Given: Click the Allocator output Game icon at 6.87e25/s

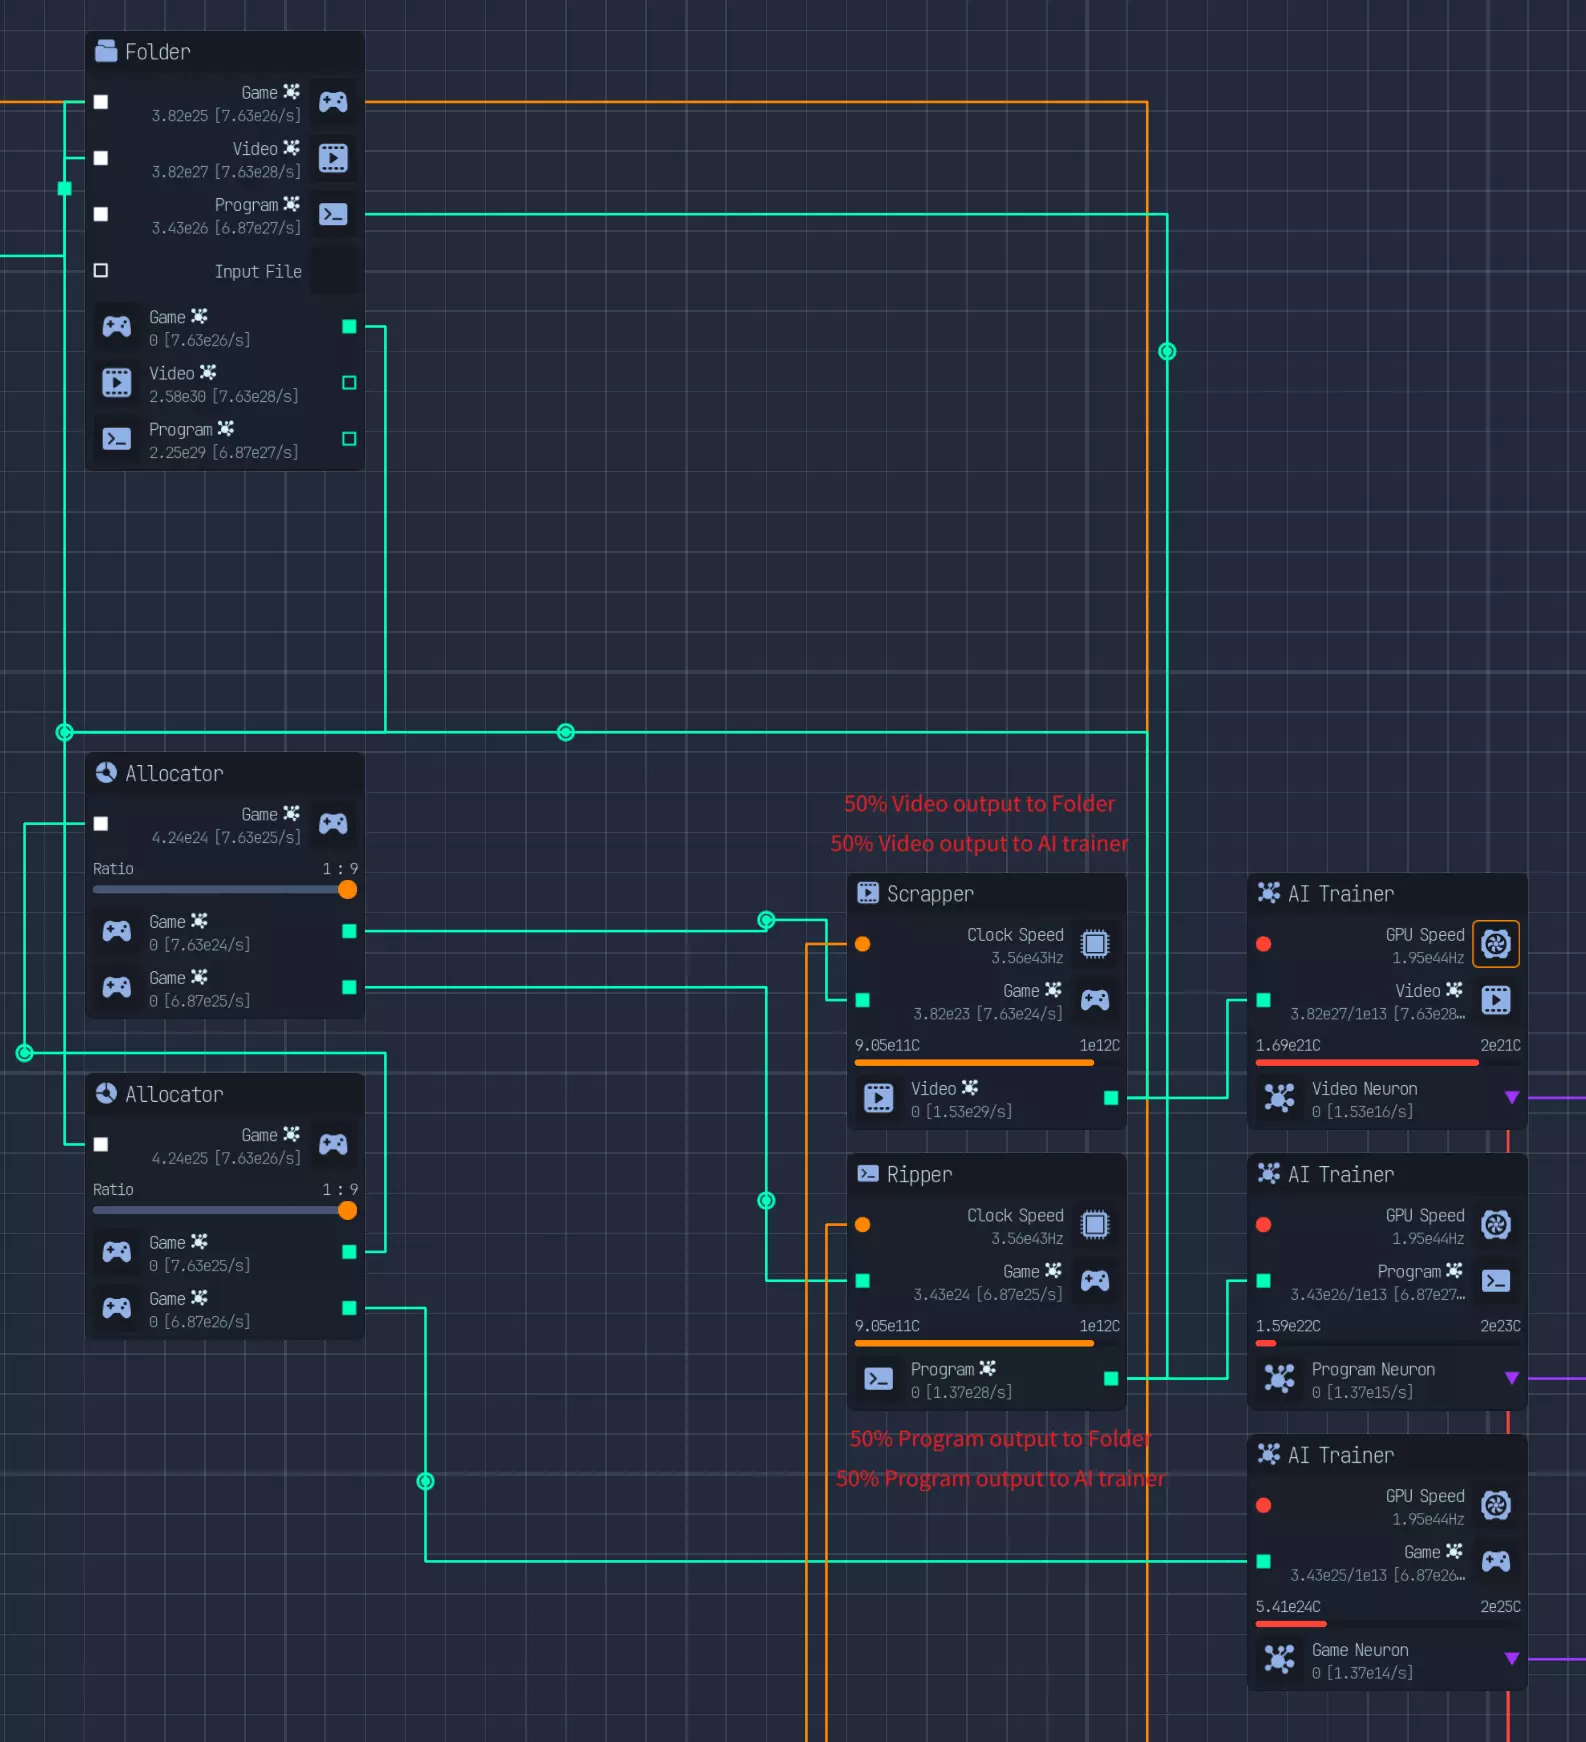Looking at the screenshot, I should point(117,987).
